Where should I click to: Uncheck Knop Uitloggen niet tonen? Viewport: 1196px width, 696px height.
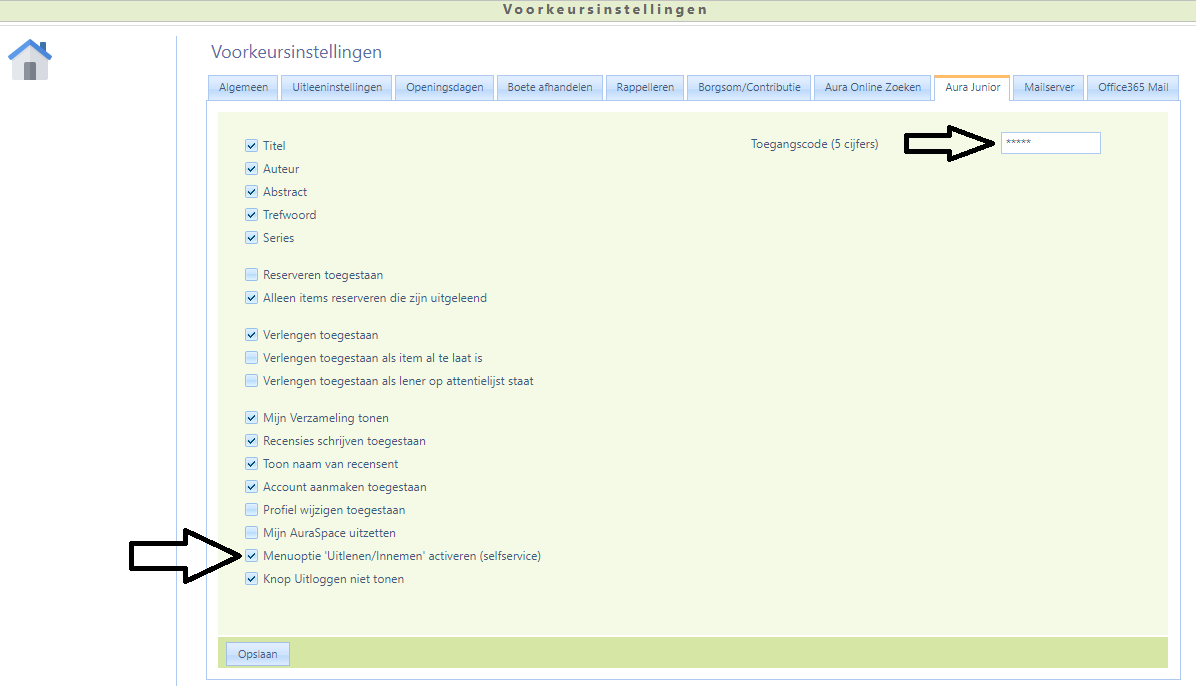click(251, 579)
